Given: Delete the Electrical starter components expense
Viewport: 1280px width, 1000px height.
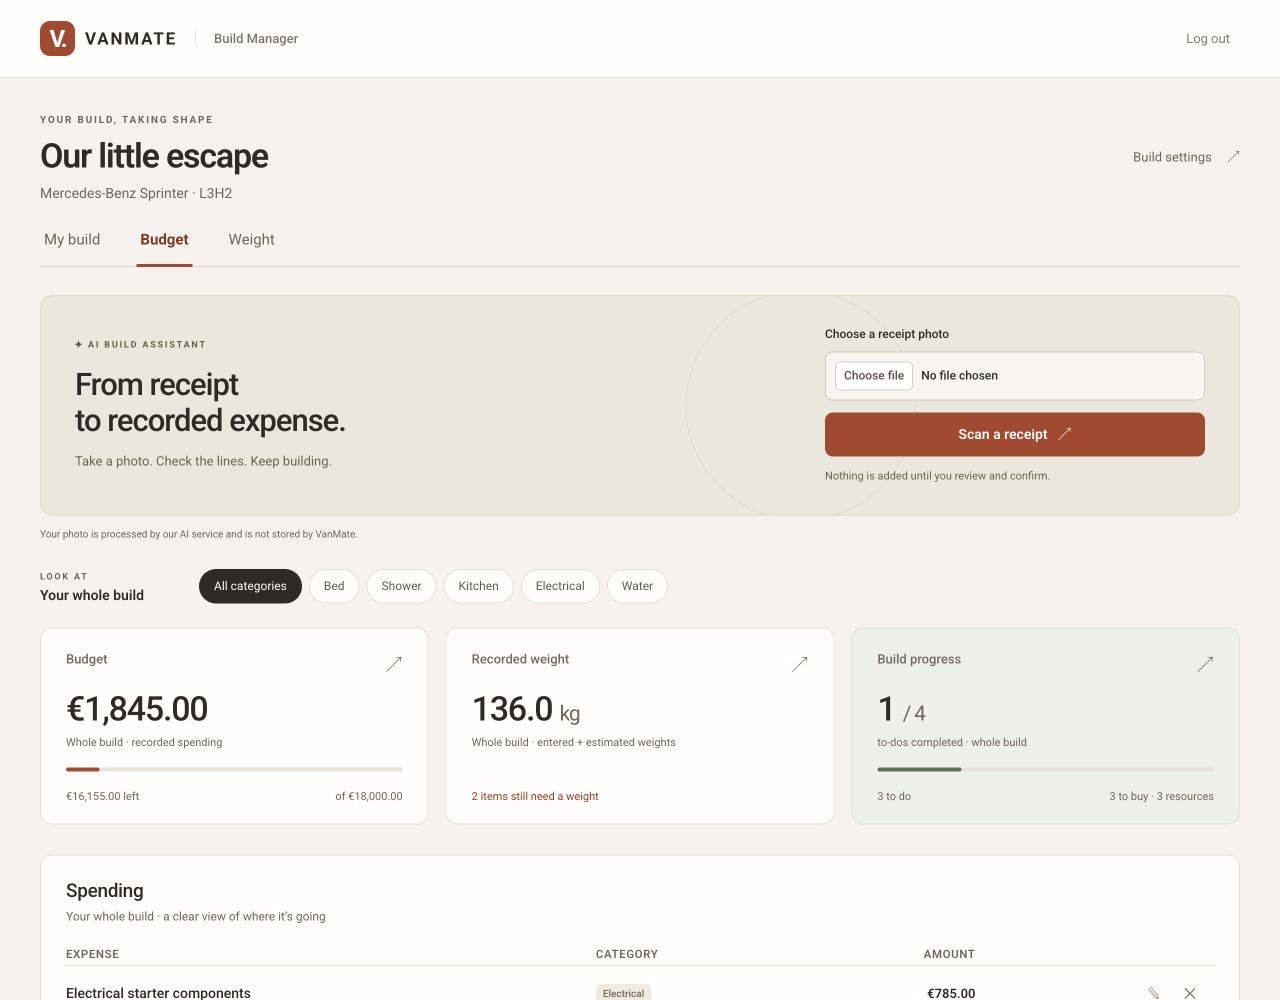Looking at the screenshot, I should pyautogui.click(x=1190, y=993).
